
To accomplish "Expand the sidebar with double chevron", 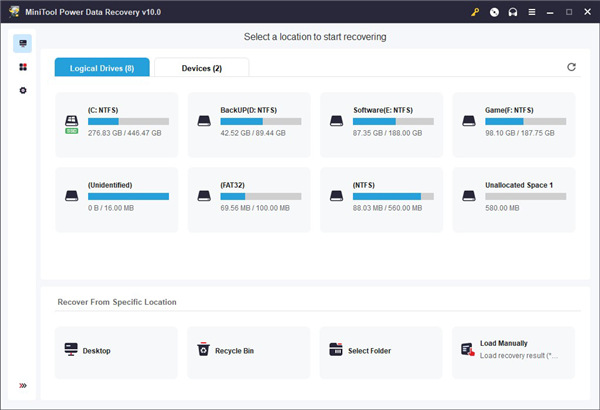I will tap(22, 386).
